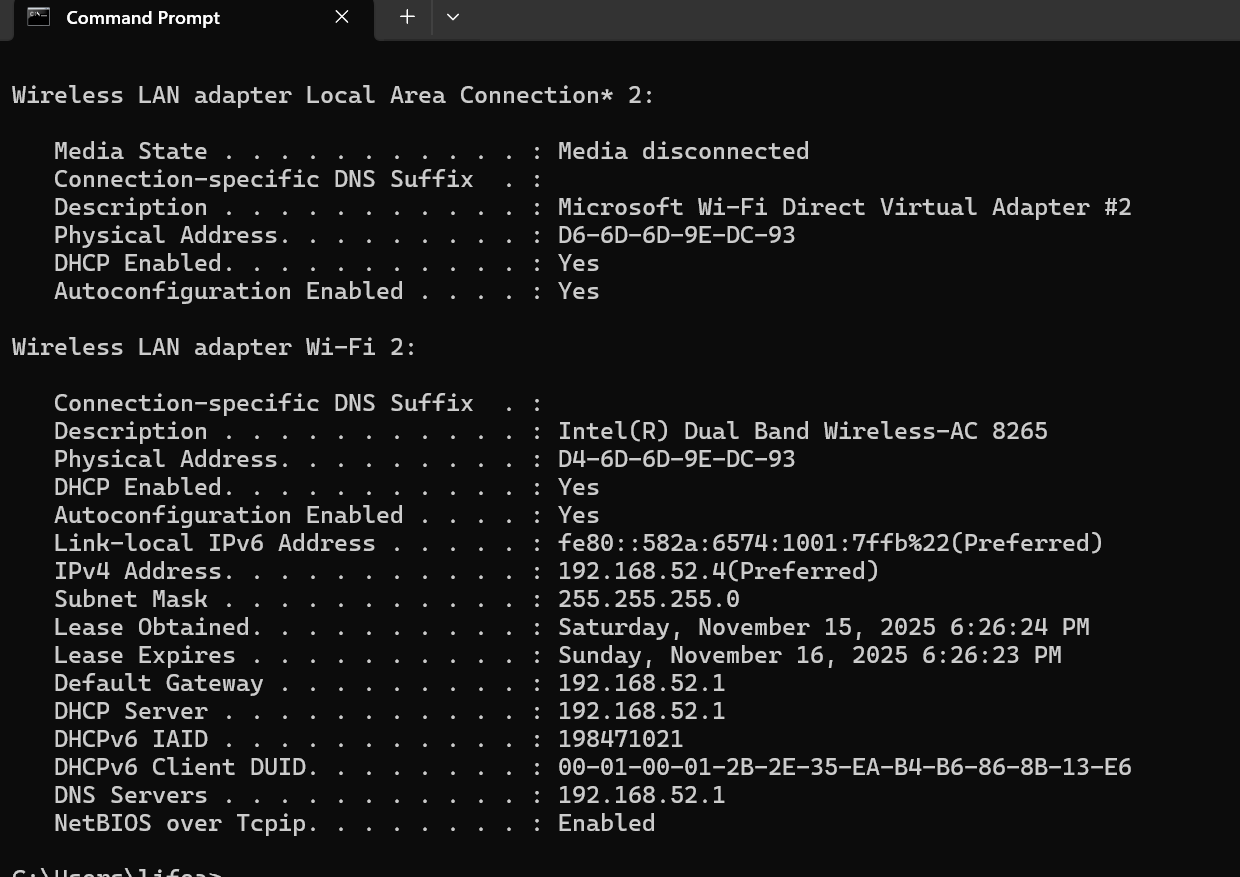Click the "Wireless LAN adapter Wi-Fi 2" heading
This screenshot has width=1240, height=877.
[x=213, y=347]
